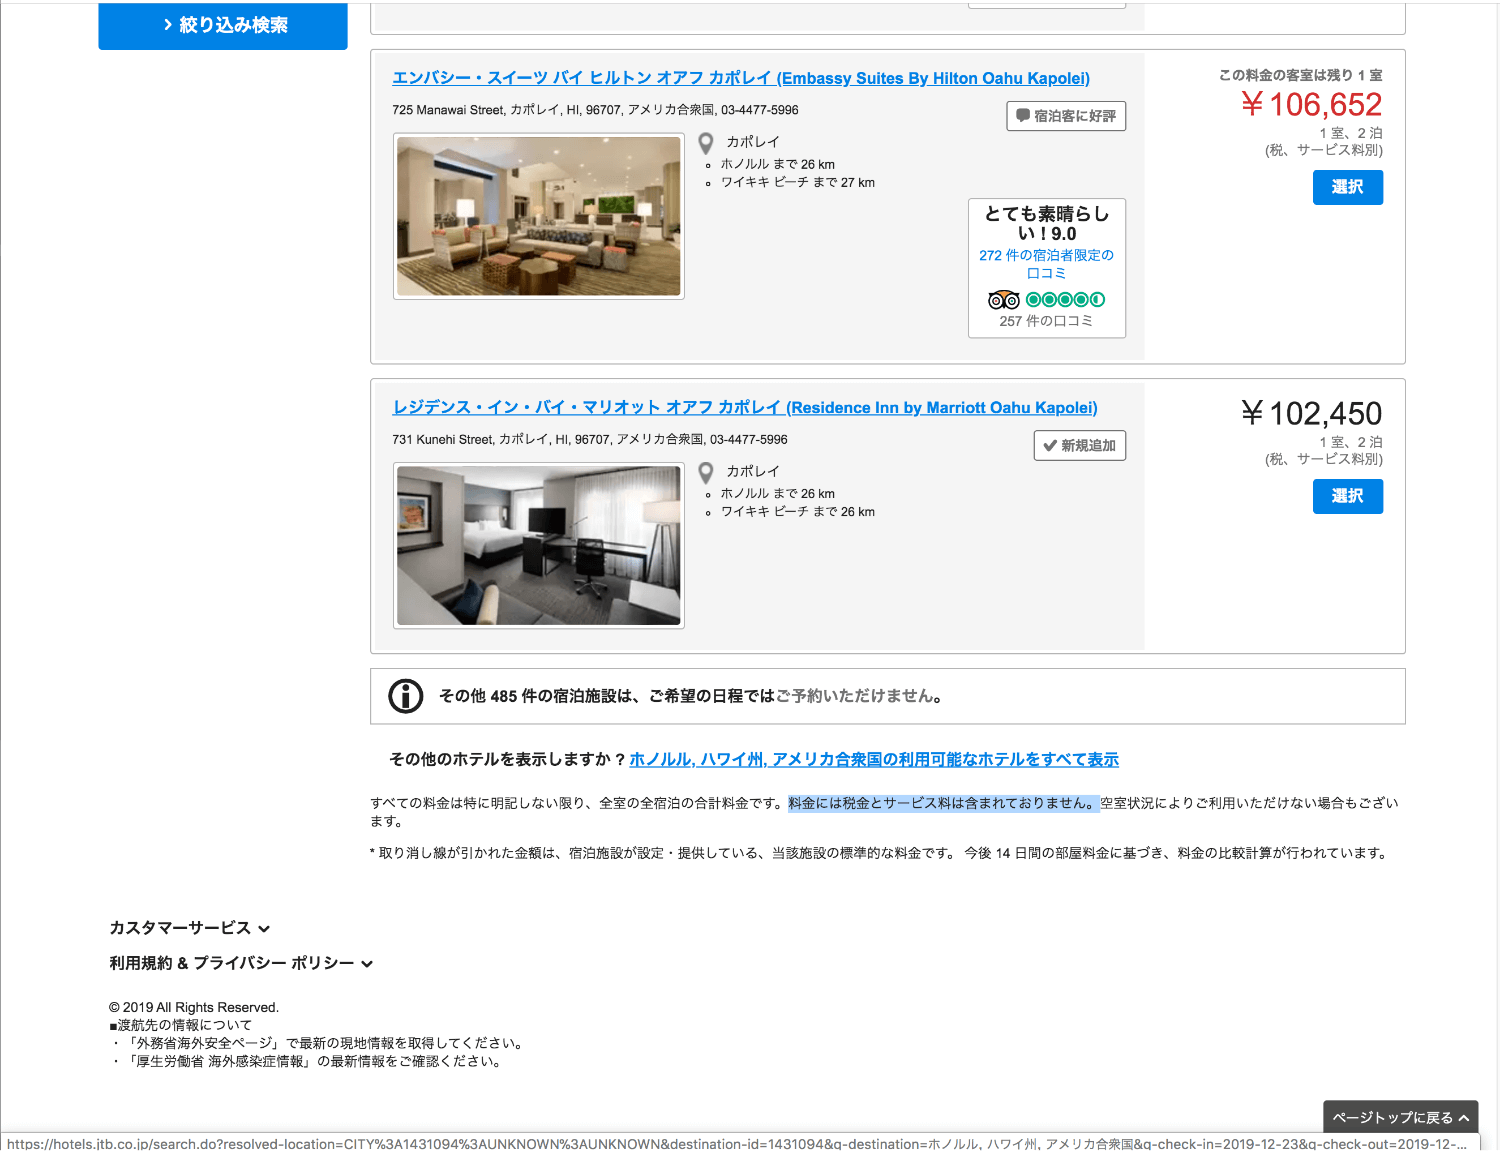Click the この料金の客室は残り 1 室 notice

click(x=1300, y=75)
